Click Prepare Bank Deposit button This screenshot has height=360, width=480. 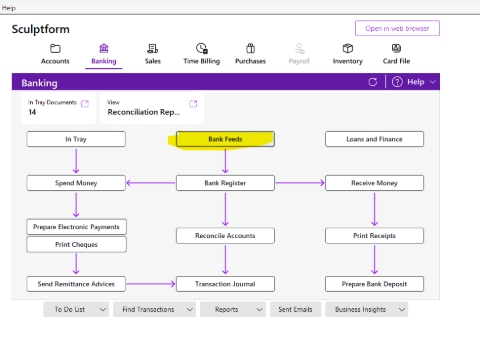(374, 284)
